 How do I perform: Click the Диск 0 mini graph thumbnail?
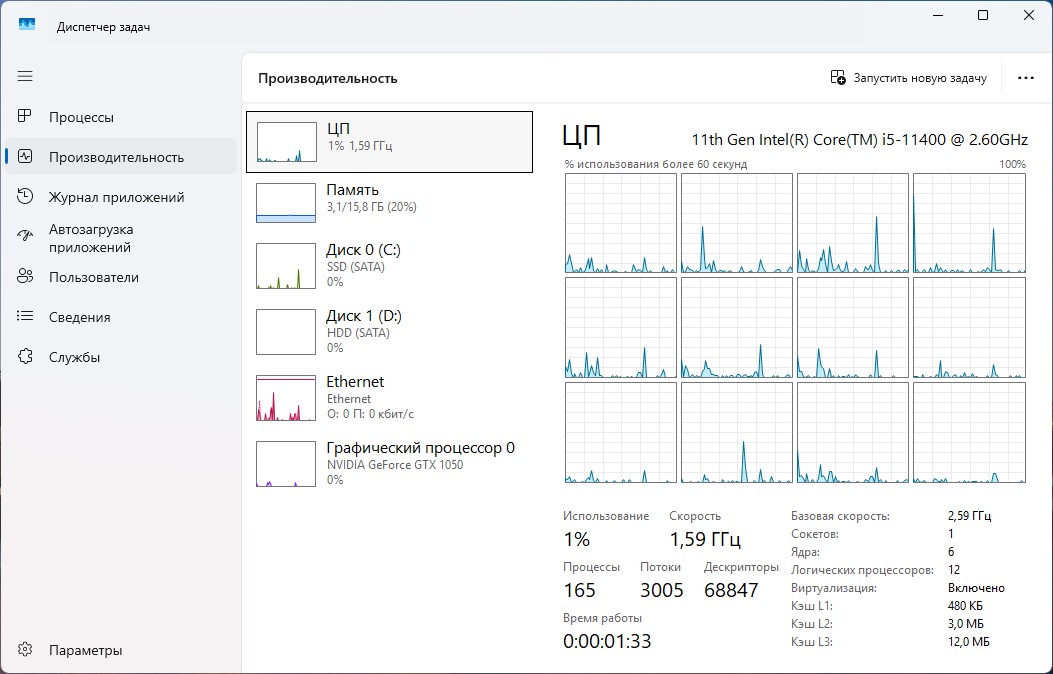coord(286,266)
